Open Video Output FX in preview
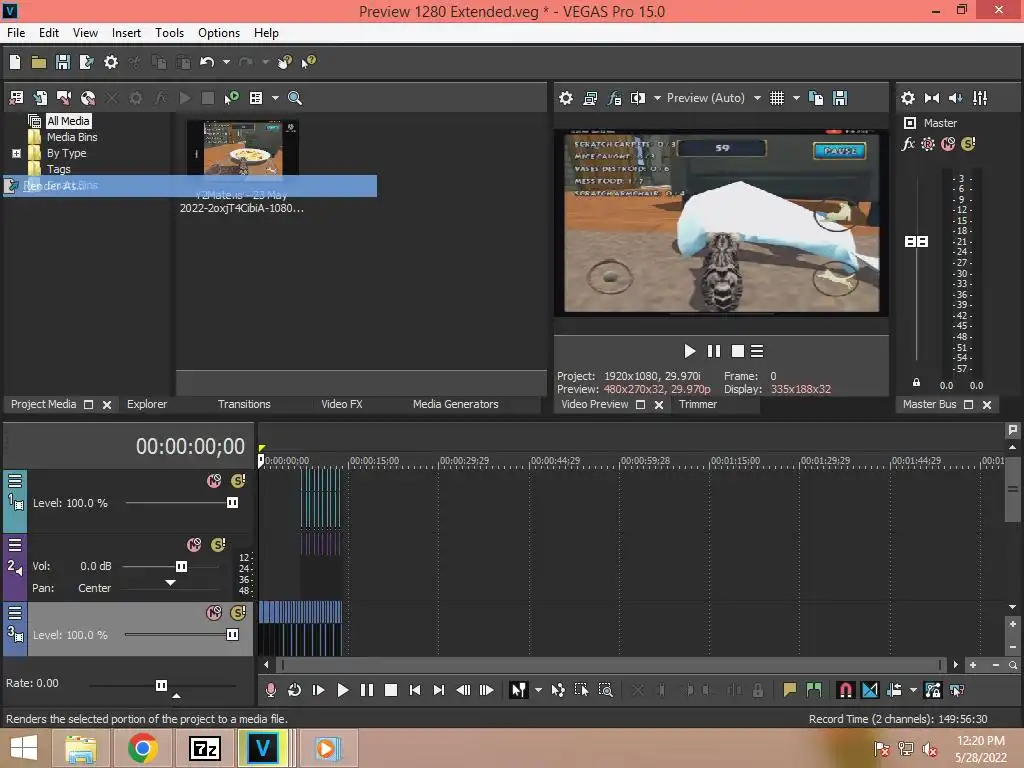Image resolution: width=1024 pixels, height=768 pixels. [x=615, y=98]
